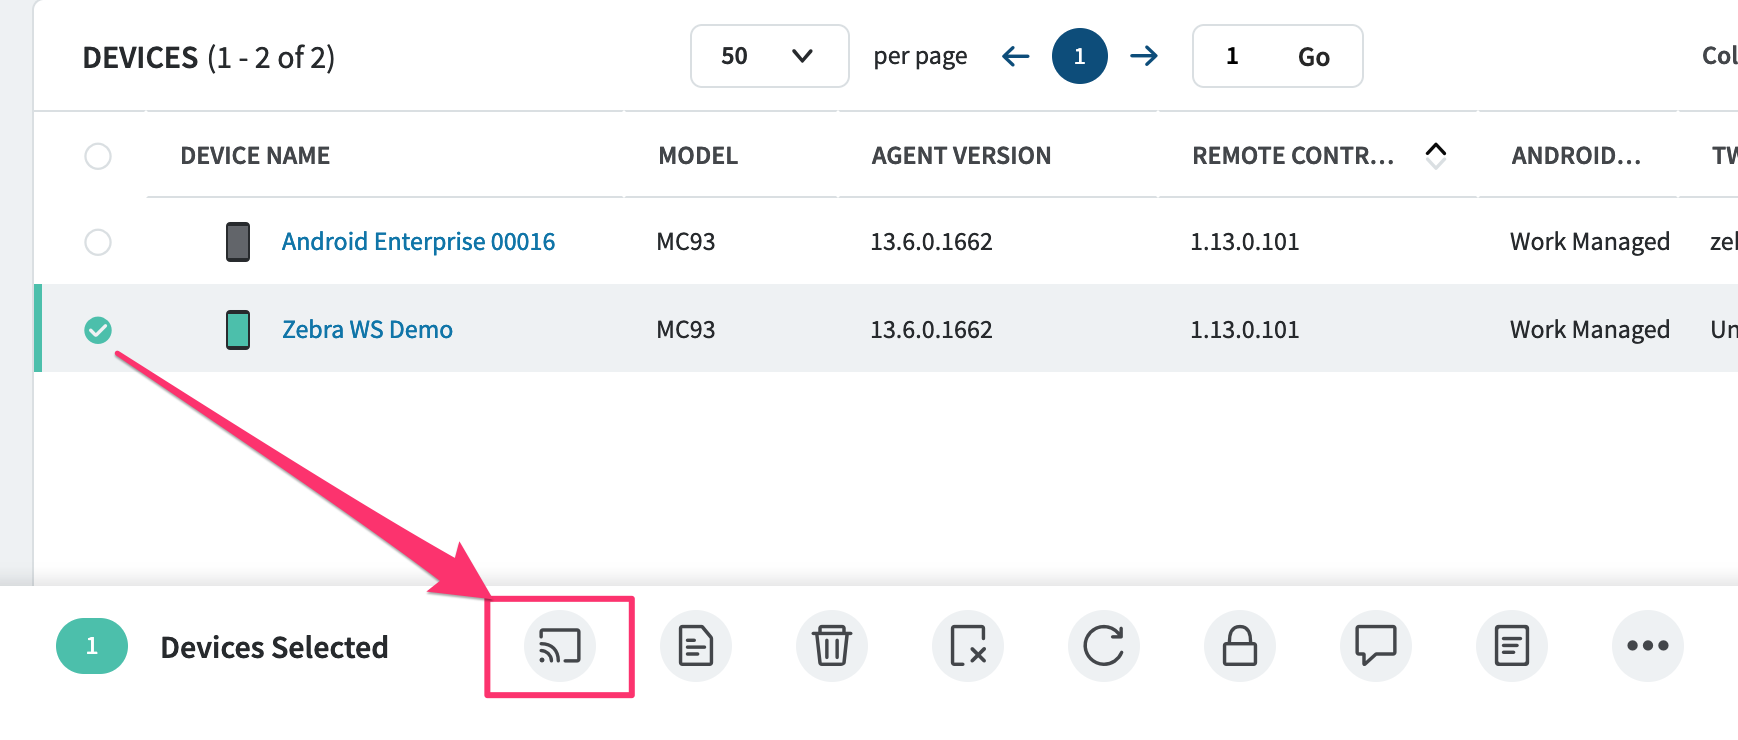Click the trash delete icon
This screenshot has width=1738, height=740.
click(x=831, y=646)
